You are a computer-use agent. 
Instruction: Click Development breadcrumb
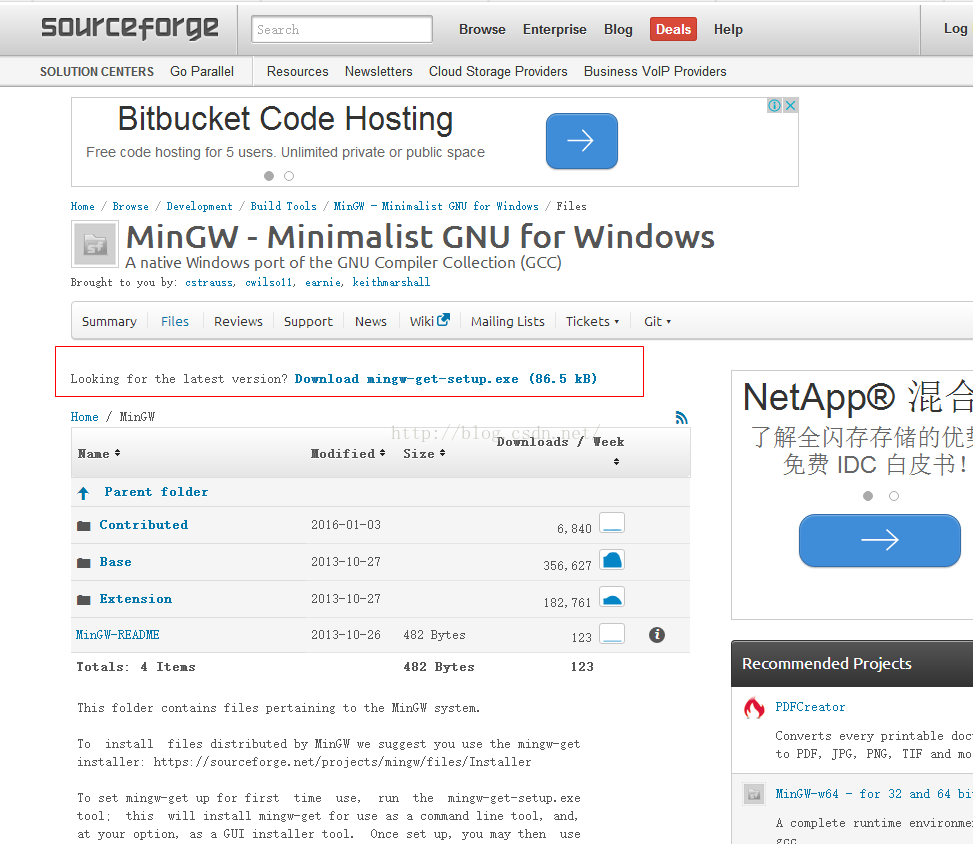[x=200, y=206]
